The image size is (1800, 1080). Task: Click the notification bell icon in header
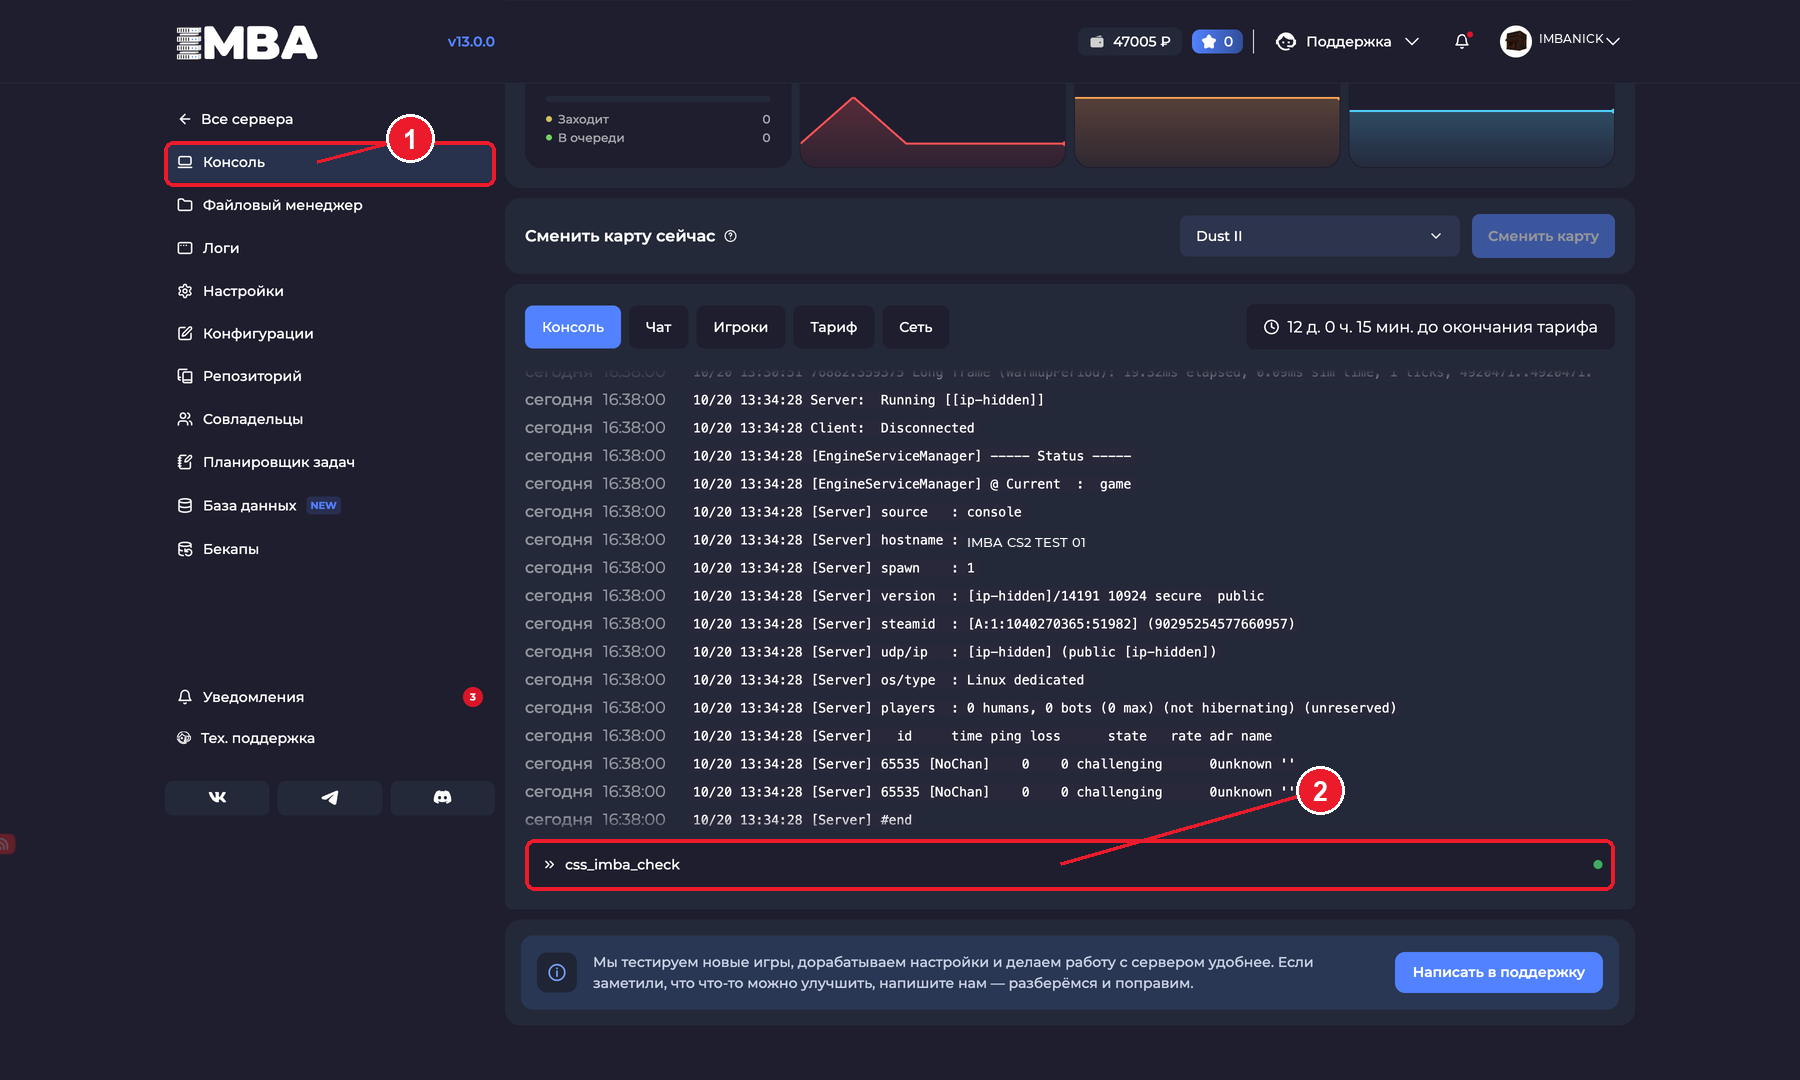coord(1462,41)
